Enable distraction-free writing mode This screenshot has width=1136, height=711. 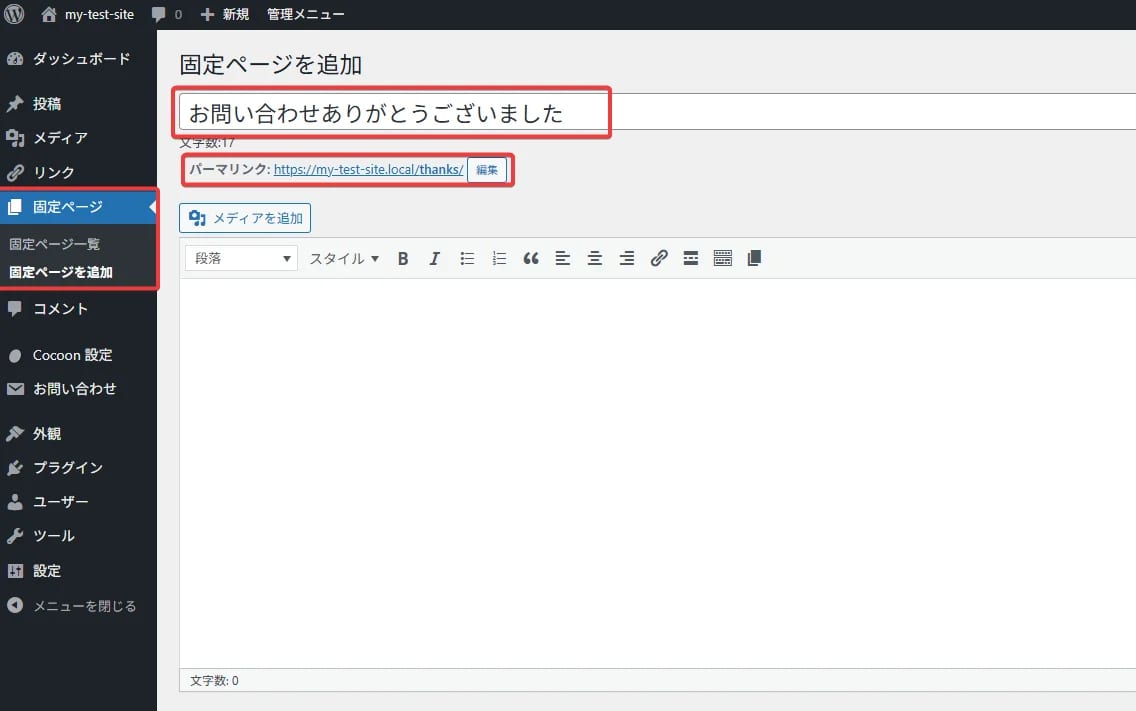click(754, 258)
